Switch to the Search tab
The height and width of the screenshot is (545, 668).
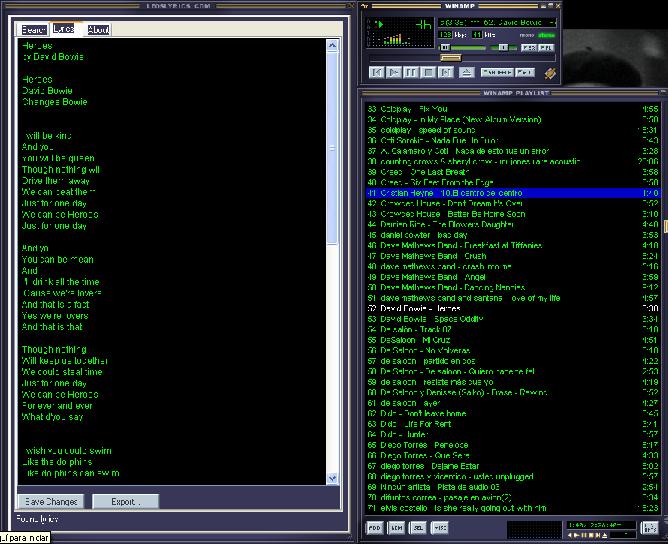pyautogui.click(x=34, y=30)
